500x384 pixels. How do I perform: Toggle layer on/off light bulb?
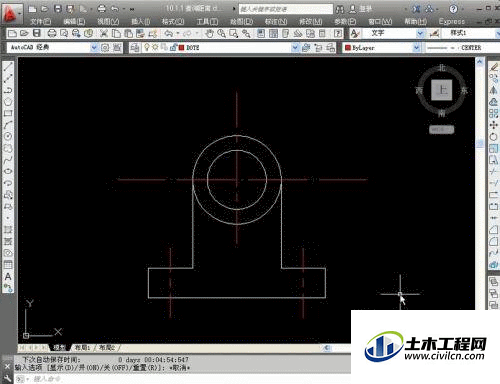[146, 48]
